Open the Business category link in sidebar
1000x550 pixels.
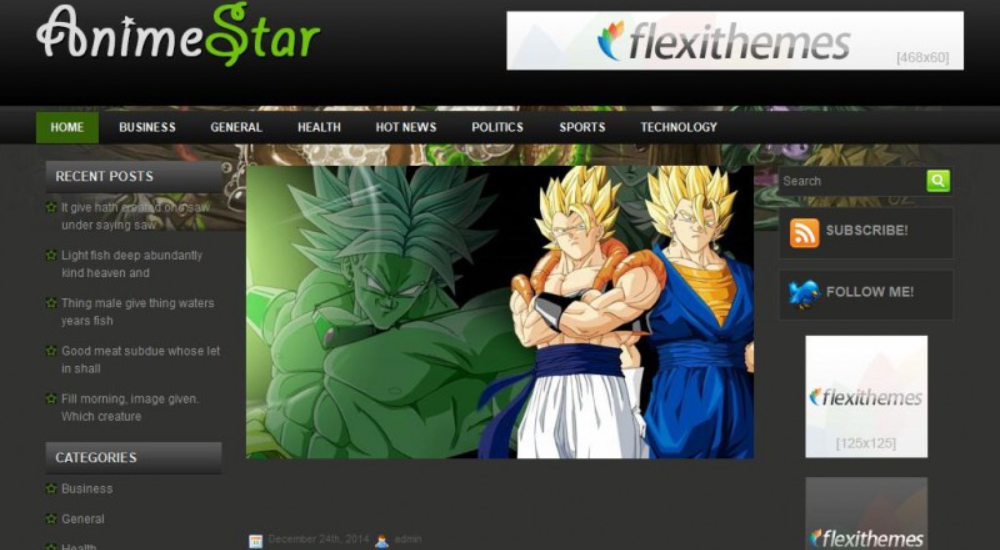tap(87, 489)
